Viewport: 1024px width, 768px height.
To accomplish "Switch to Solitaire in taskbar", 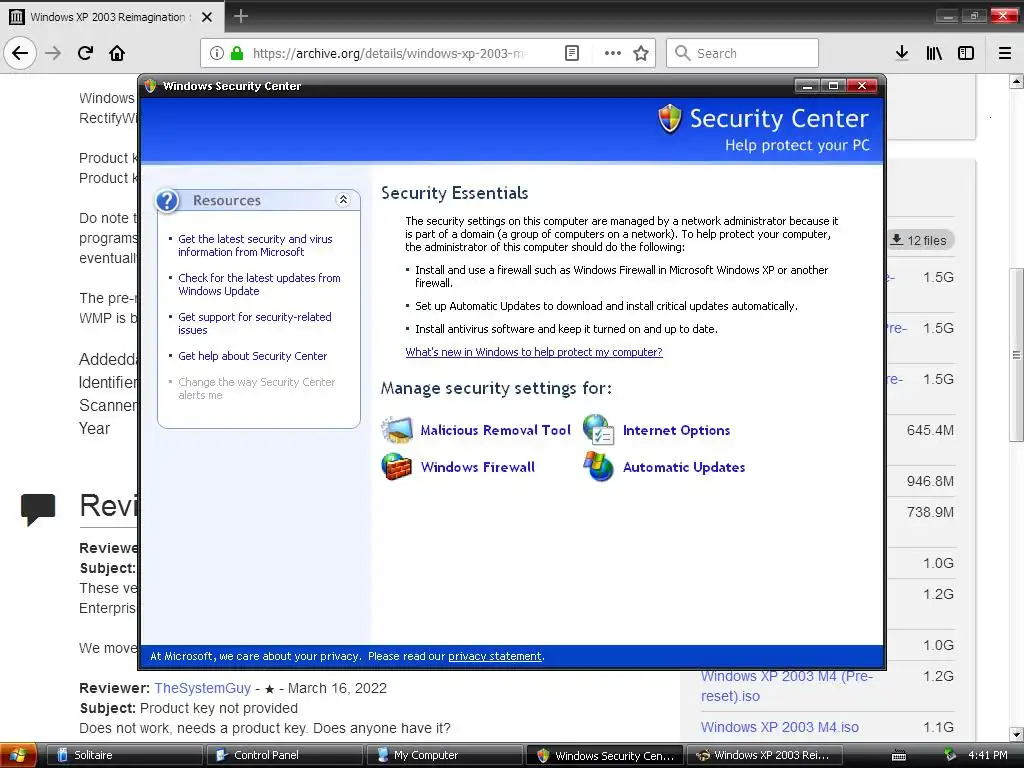I will [x=125, y=755].
